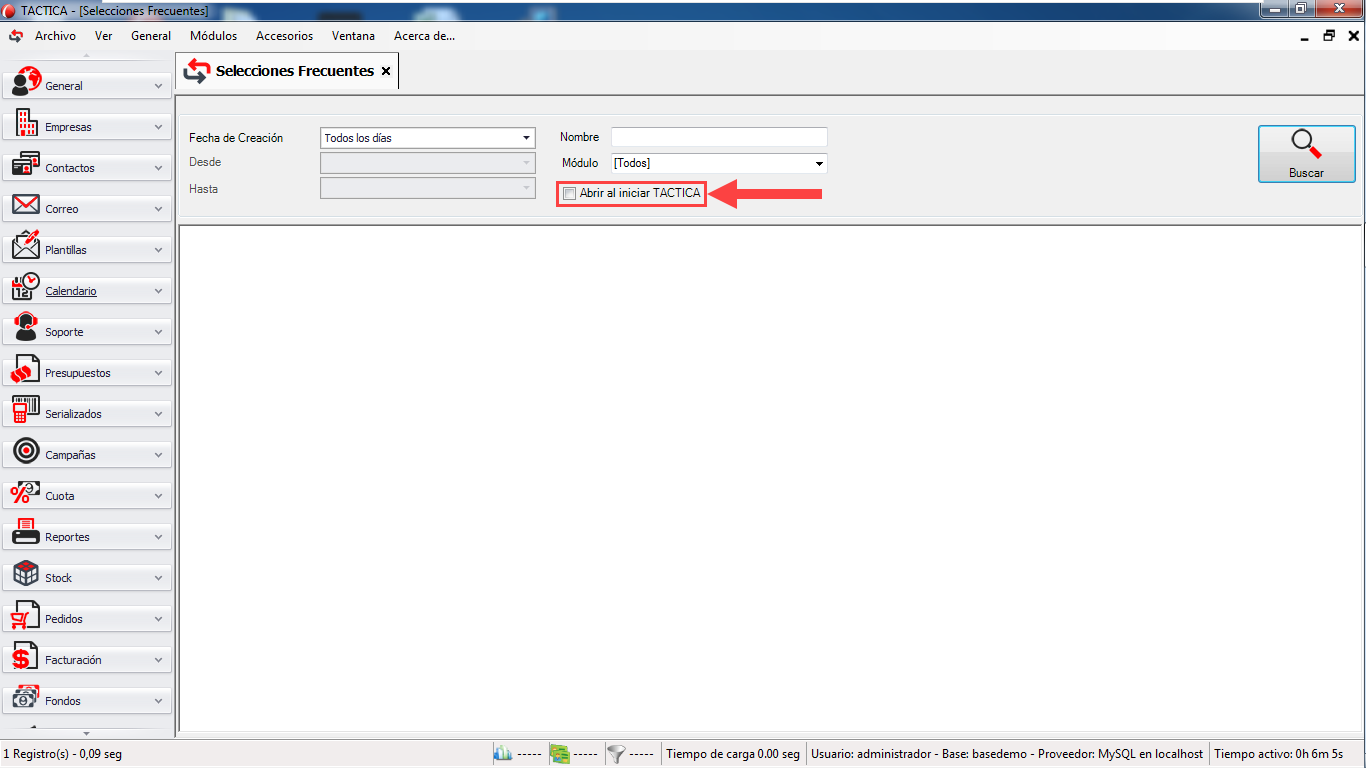
Task: Click the Contactos card icon
Action: pos(26,165)
